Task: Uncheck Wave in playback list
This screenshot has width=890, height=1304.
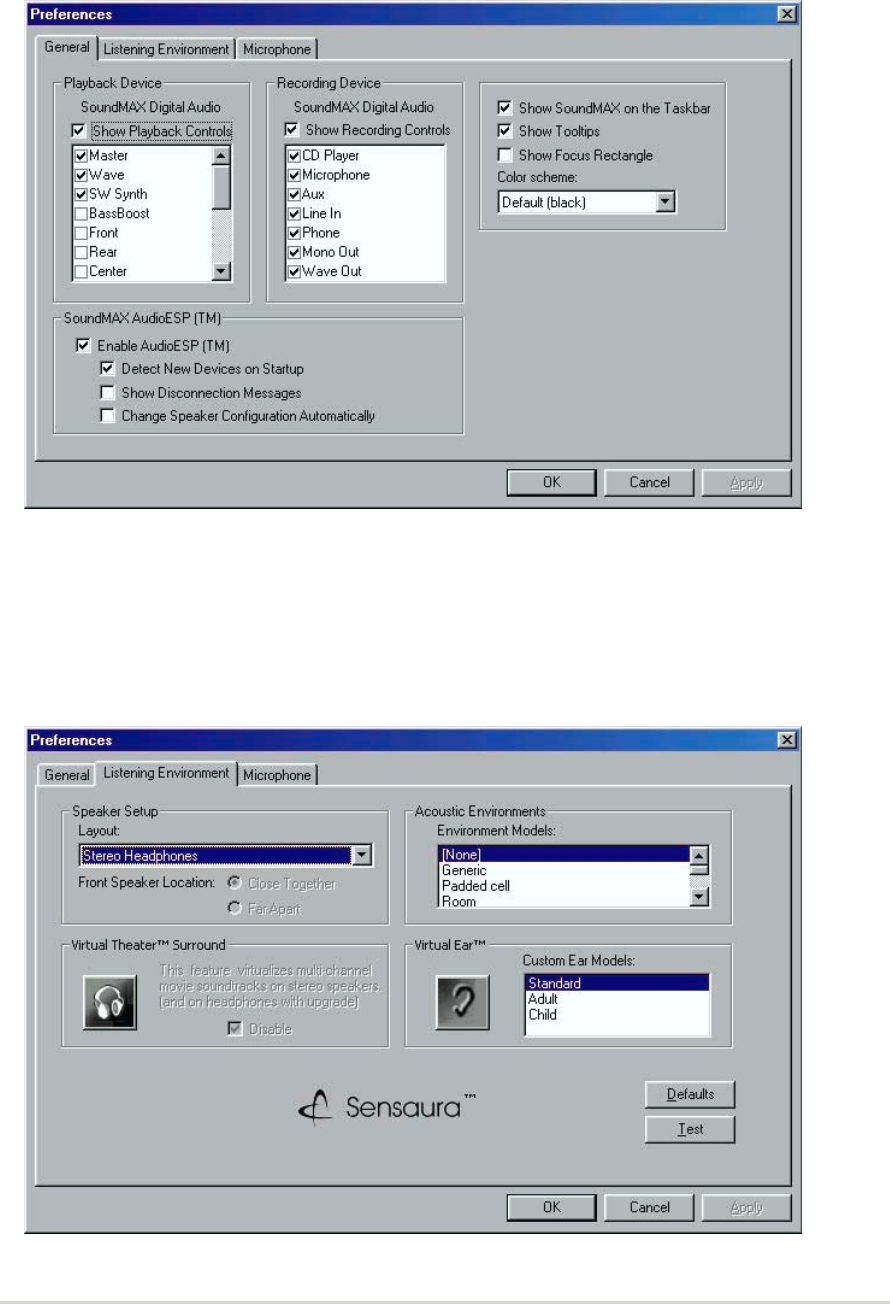Action: pos(79,175)
